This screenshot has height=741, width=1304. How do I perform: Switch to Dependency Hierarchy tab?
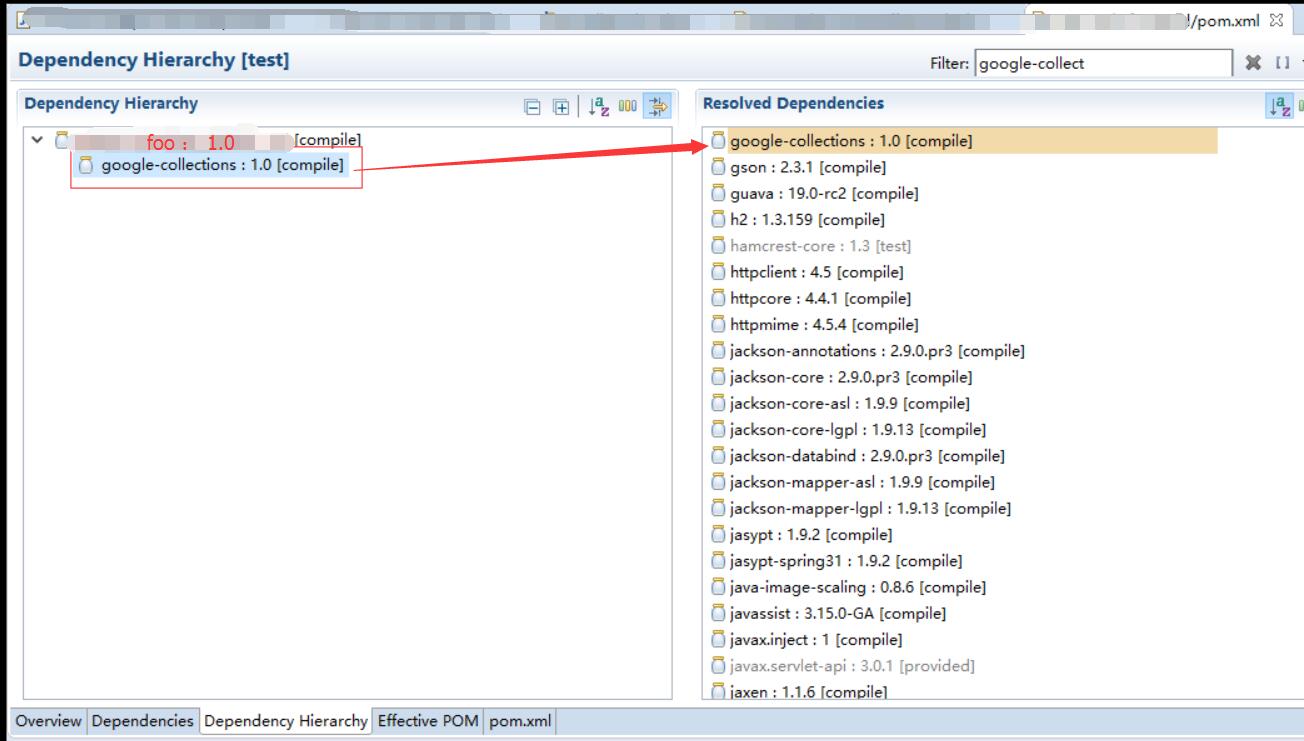[x=285, y=721]
